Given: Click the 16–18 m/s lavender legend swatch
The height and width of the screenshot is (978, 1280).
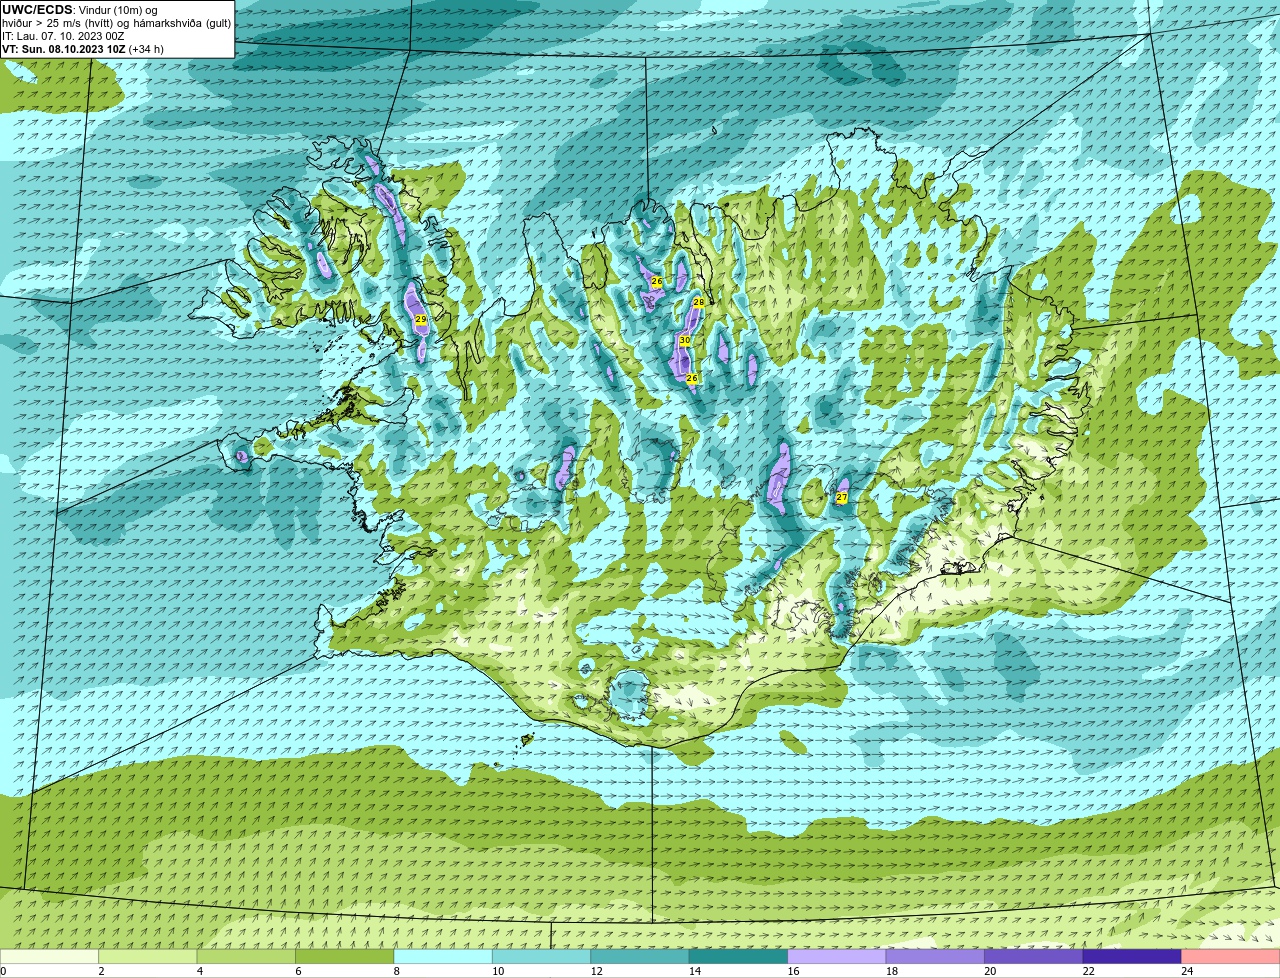Looking at the screenshot, I should coord(838,956).
